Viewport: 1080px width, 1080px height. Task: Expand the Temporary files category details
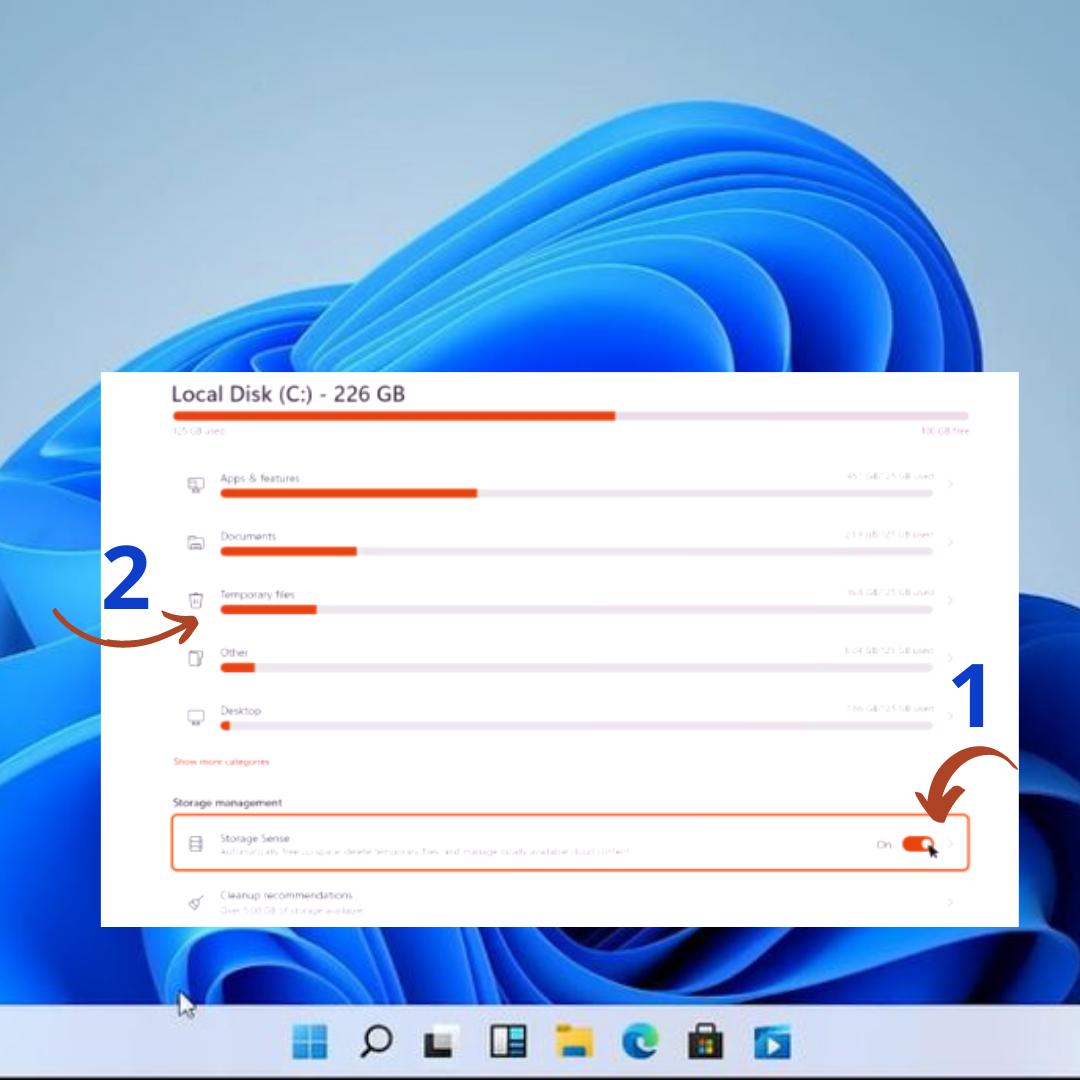tap(950, 601)
